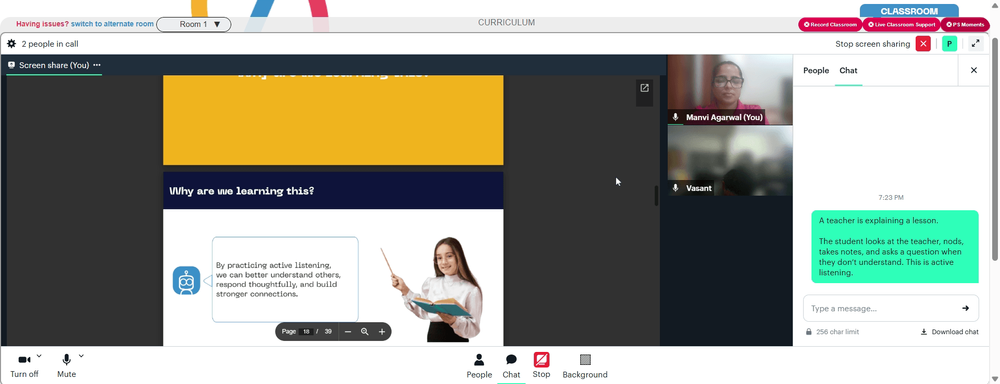Viewport: 1000px width, 384px height.
Task: Click PS Moments button
Action: [966, 25]
